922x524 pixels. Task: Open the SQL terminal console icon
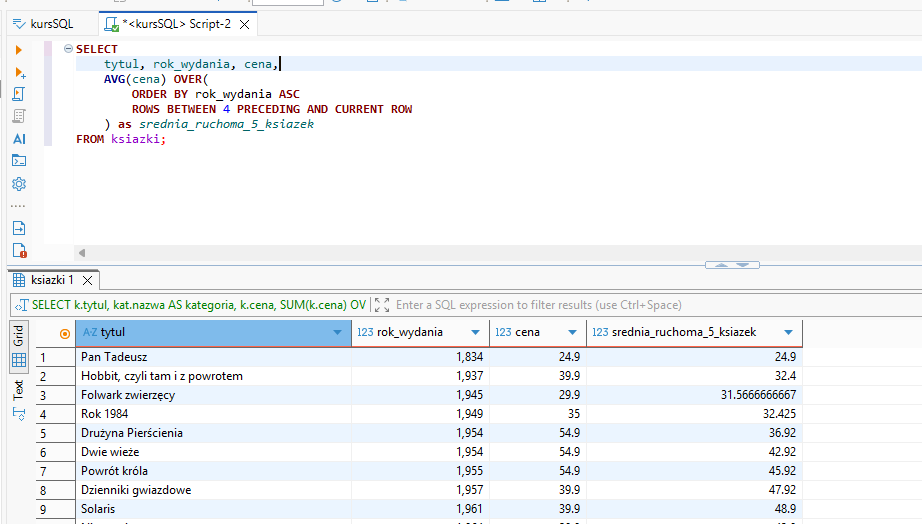tap(19, 161)
